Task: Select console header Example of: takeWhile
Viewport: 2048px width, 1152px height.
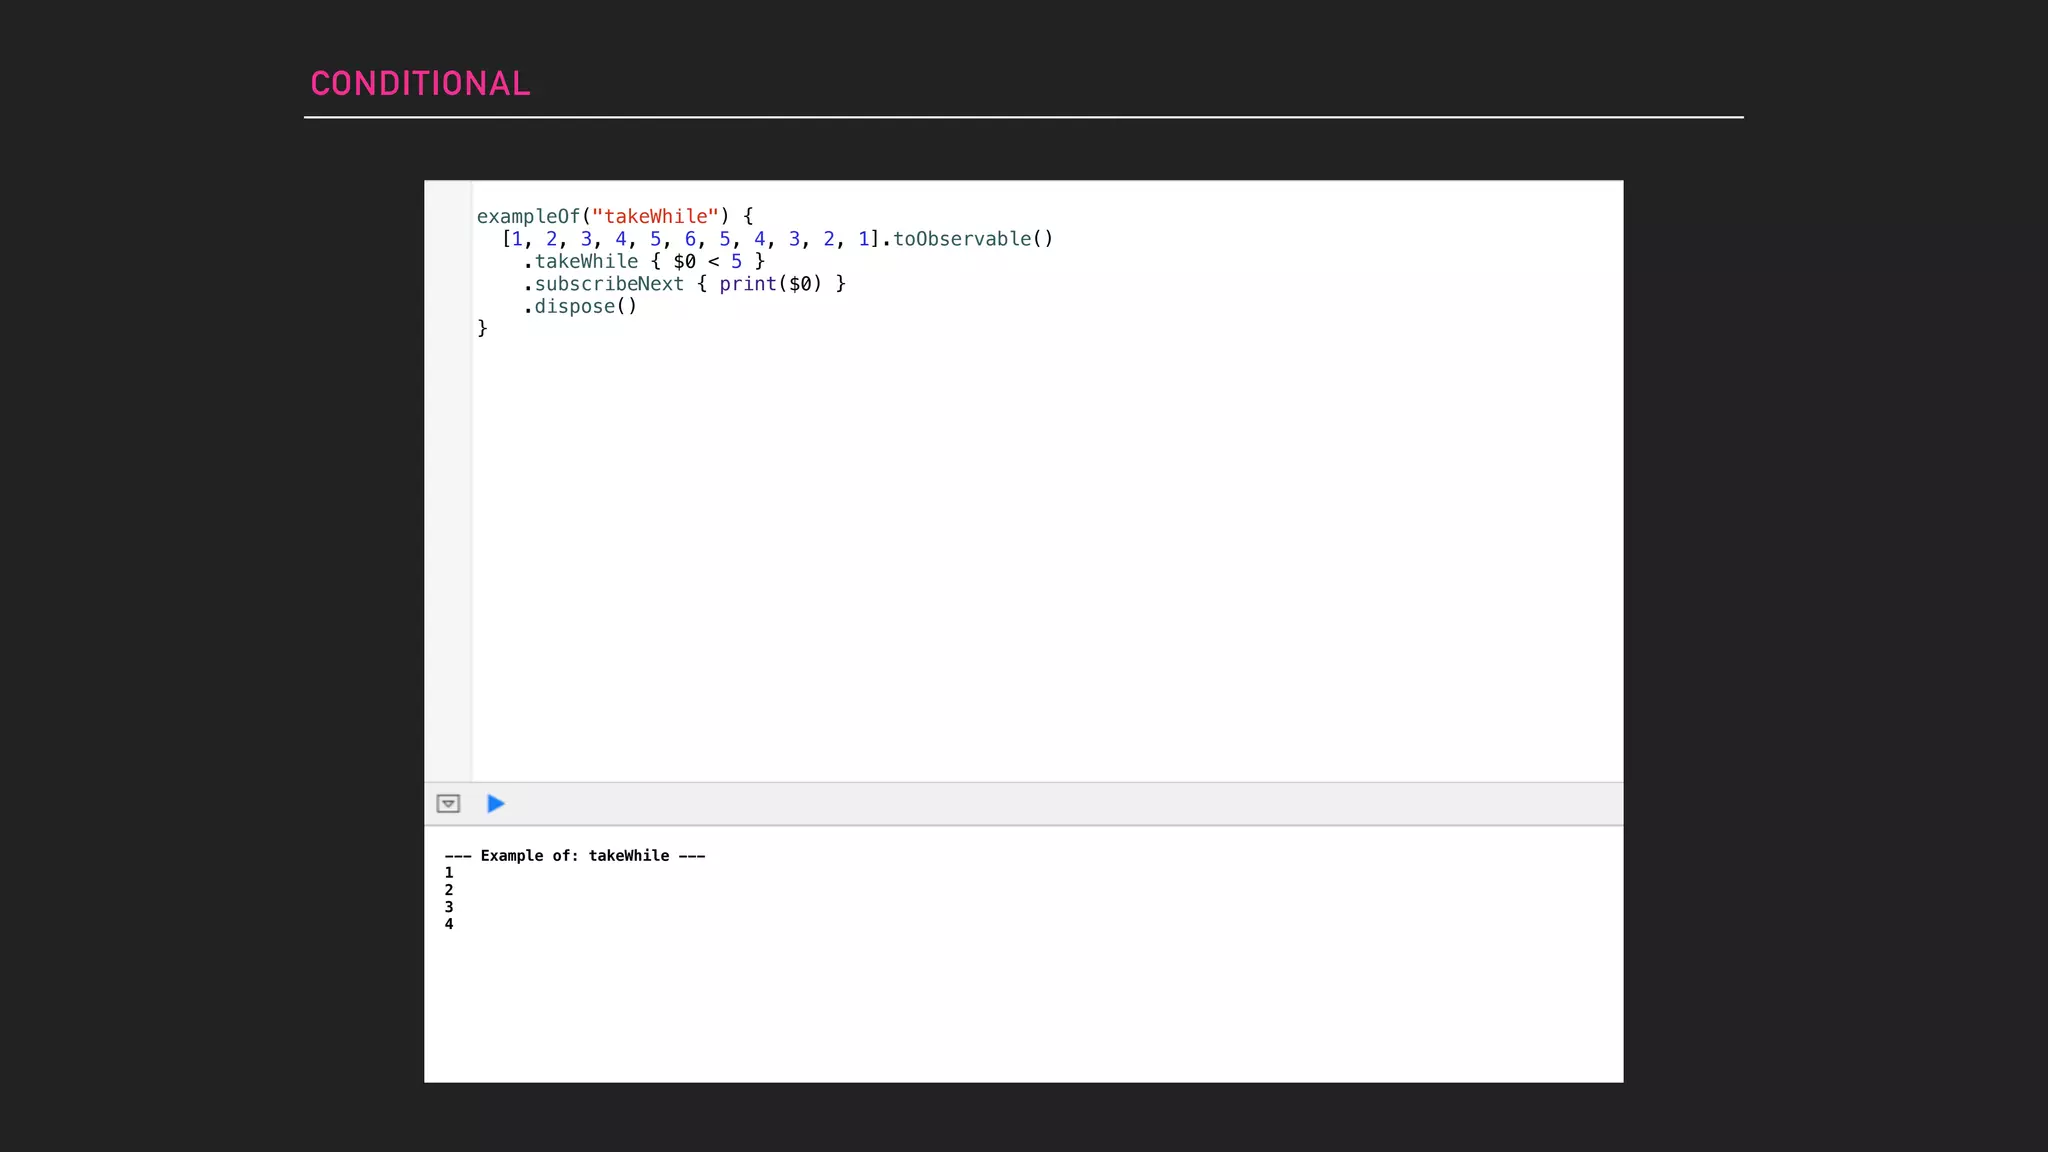Action: [x=575, y=856]
